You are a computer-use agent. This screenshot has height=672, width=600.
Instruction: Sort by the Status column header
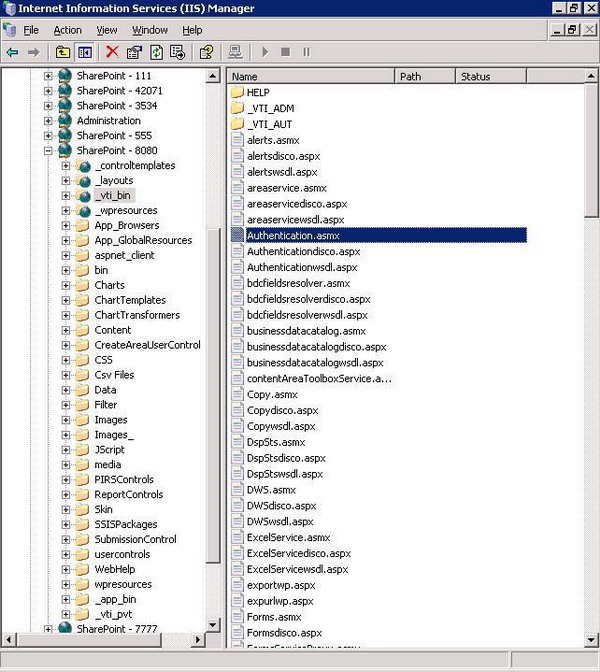tap(491, 76)
